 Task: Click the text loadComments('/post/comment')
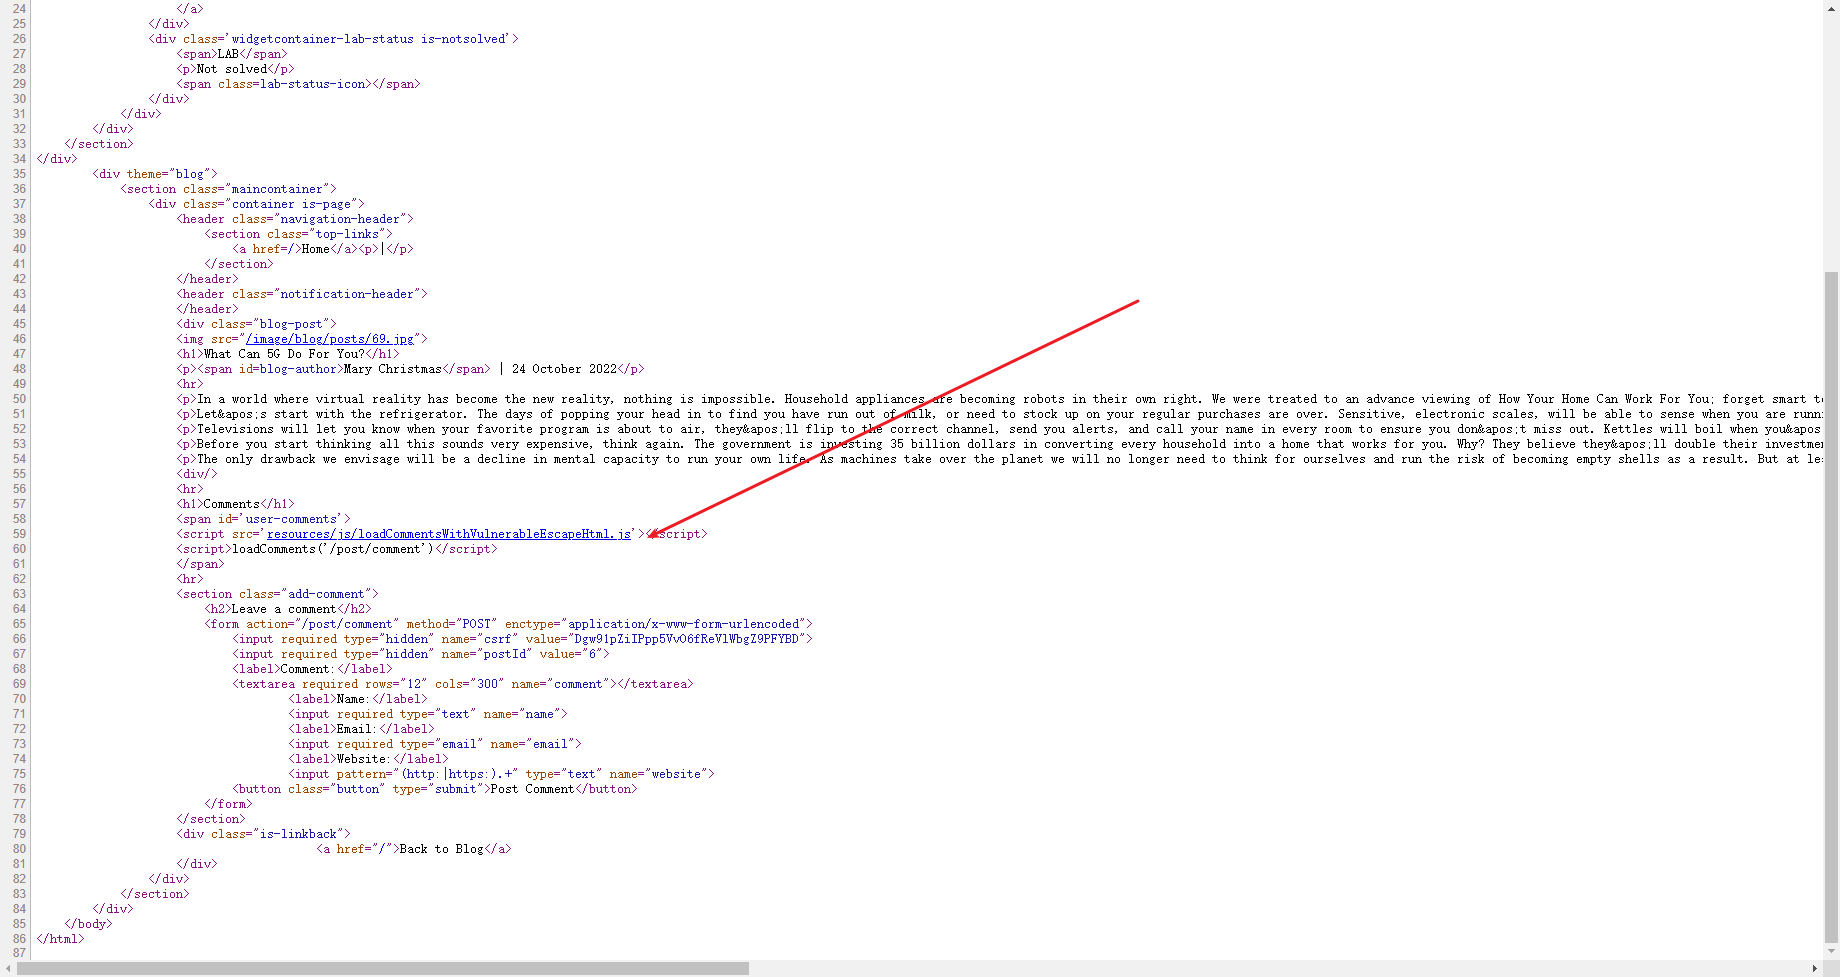coord(333,549)
